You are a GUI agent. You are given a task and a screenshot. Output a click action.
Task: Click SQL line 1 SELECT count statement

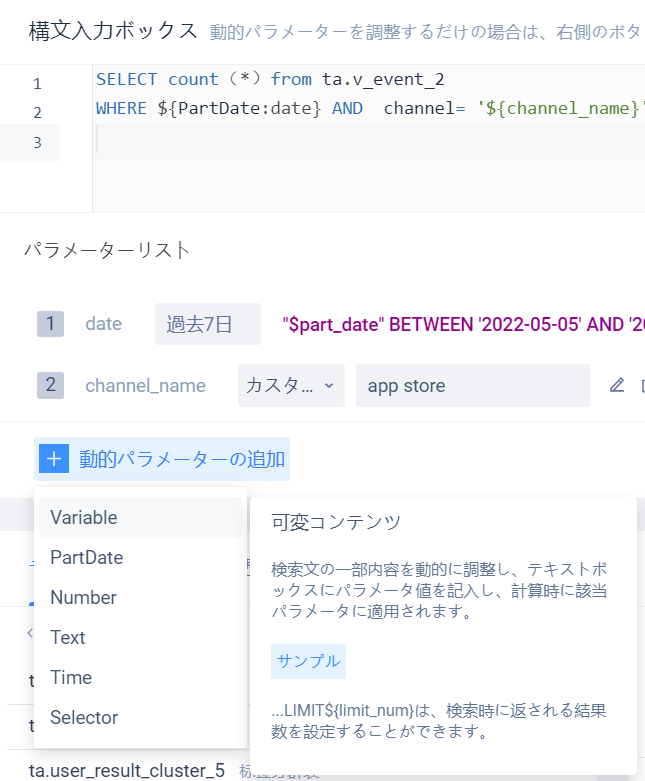tap(270, 79)
